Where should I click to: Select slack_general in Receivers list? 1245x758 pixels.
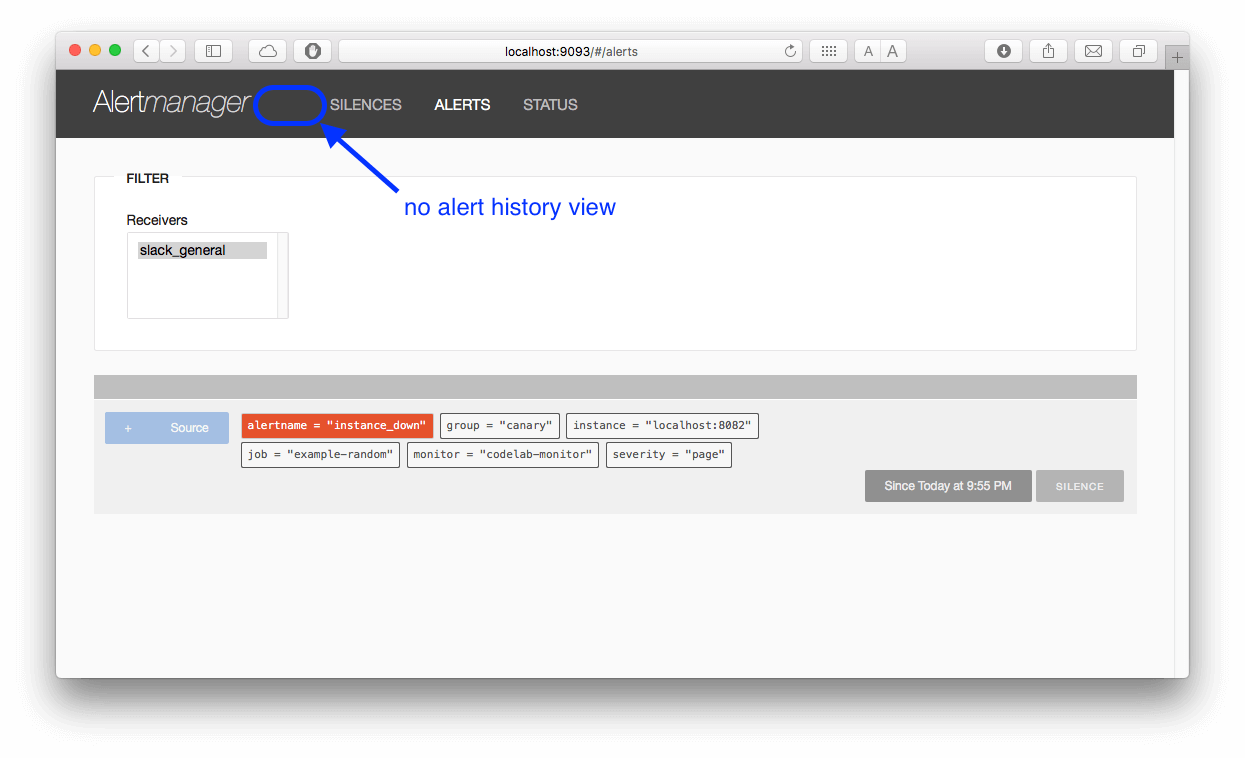pos(202,250)
